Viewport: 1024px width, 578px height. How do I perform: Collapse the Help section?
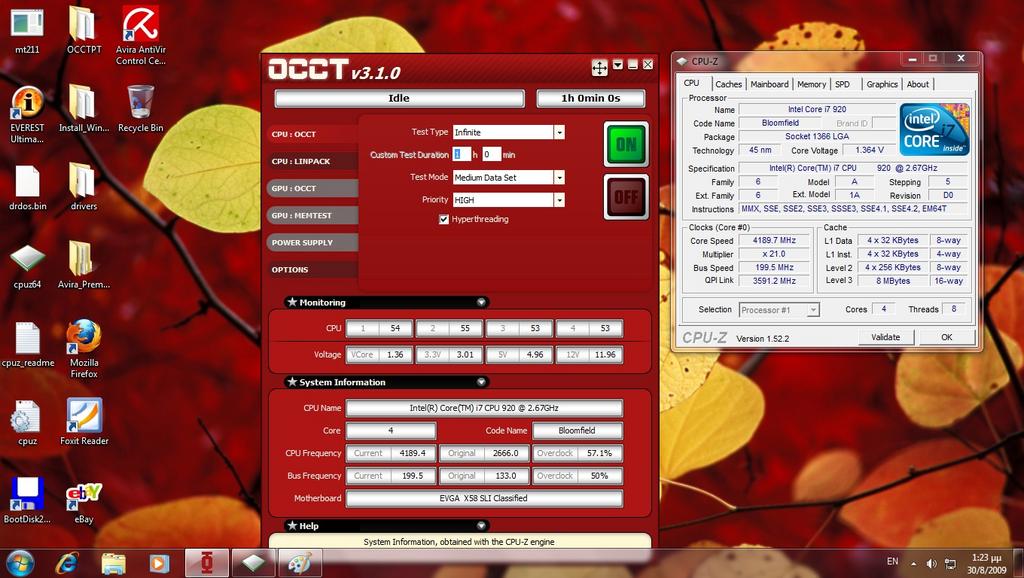481,526
